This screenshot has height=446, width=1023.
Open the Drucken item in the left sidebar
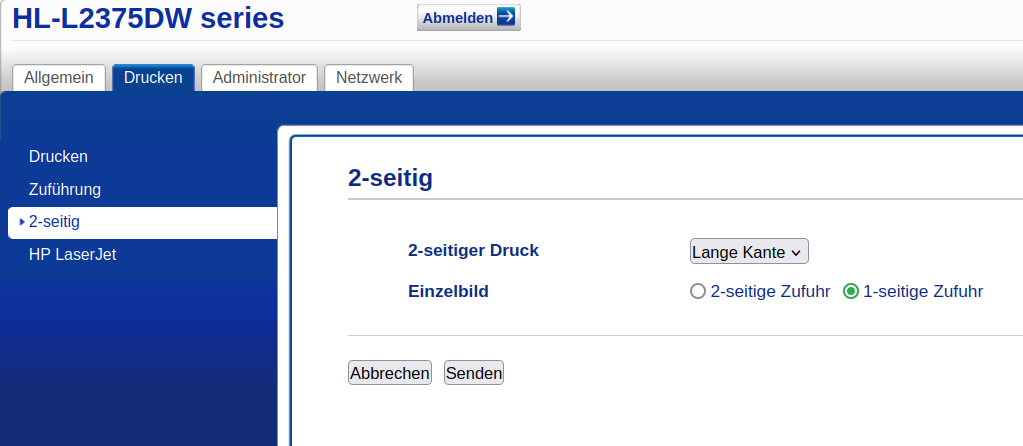click(58, 156)
